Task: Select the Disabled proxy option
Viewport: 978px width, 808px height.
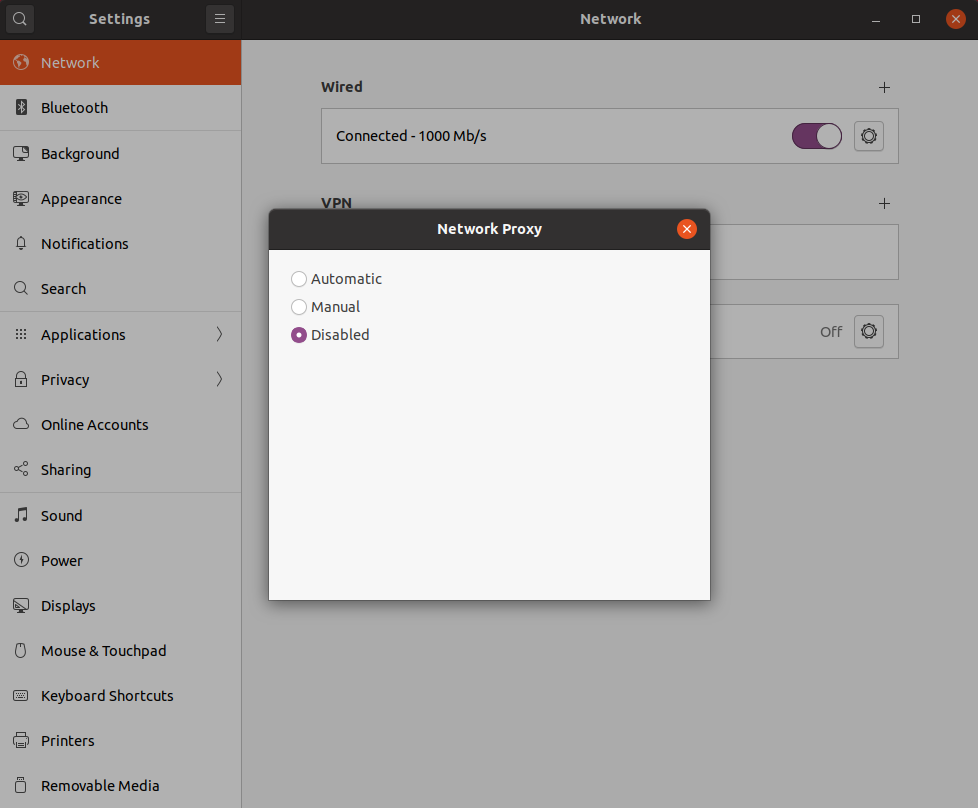Action: point(299,335)
